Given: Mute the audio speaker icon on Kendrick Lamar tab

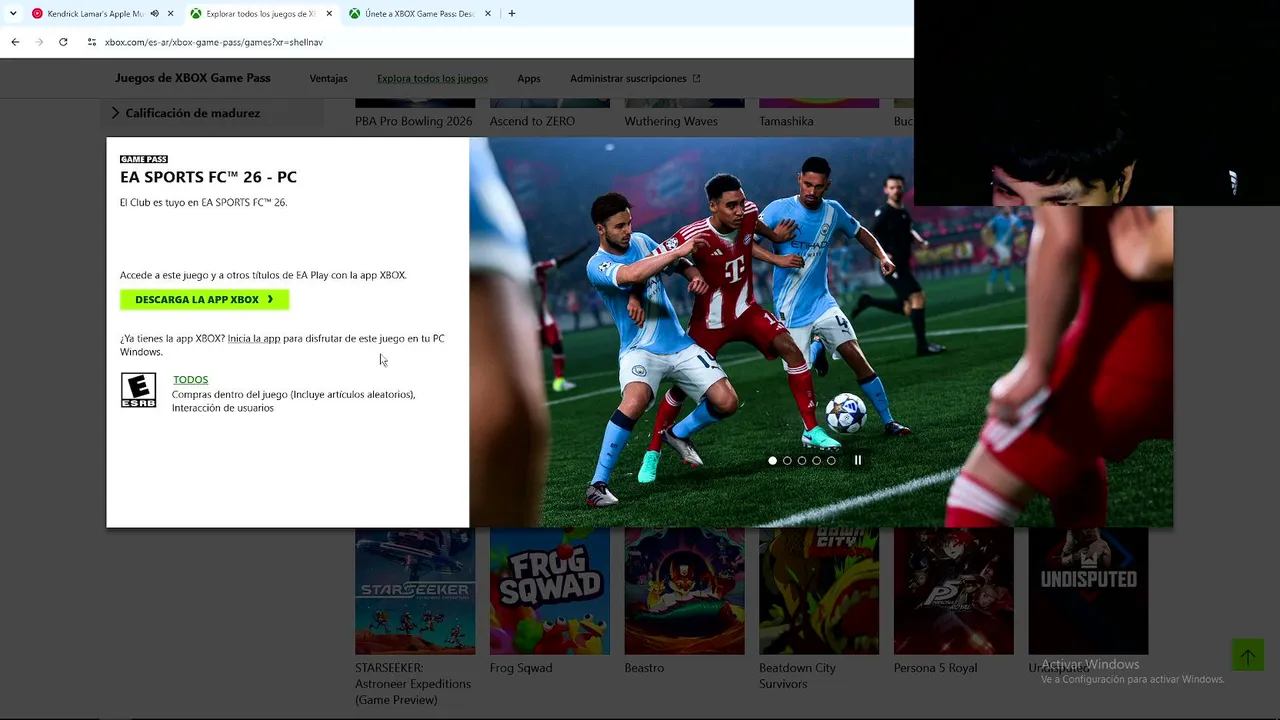Looking at the screenshot, I should (155, 14).
